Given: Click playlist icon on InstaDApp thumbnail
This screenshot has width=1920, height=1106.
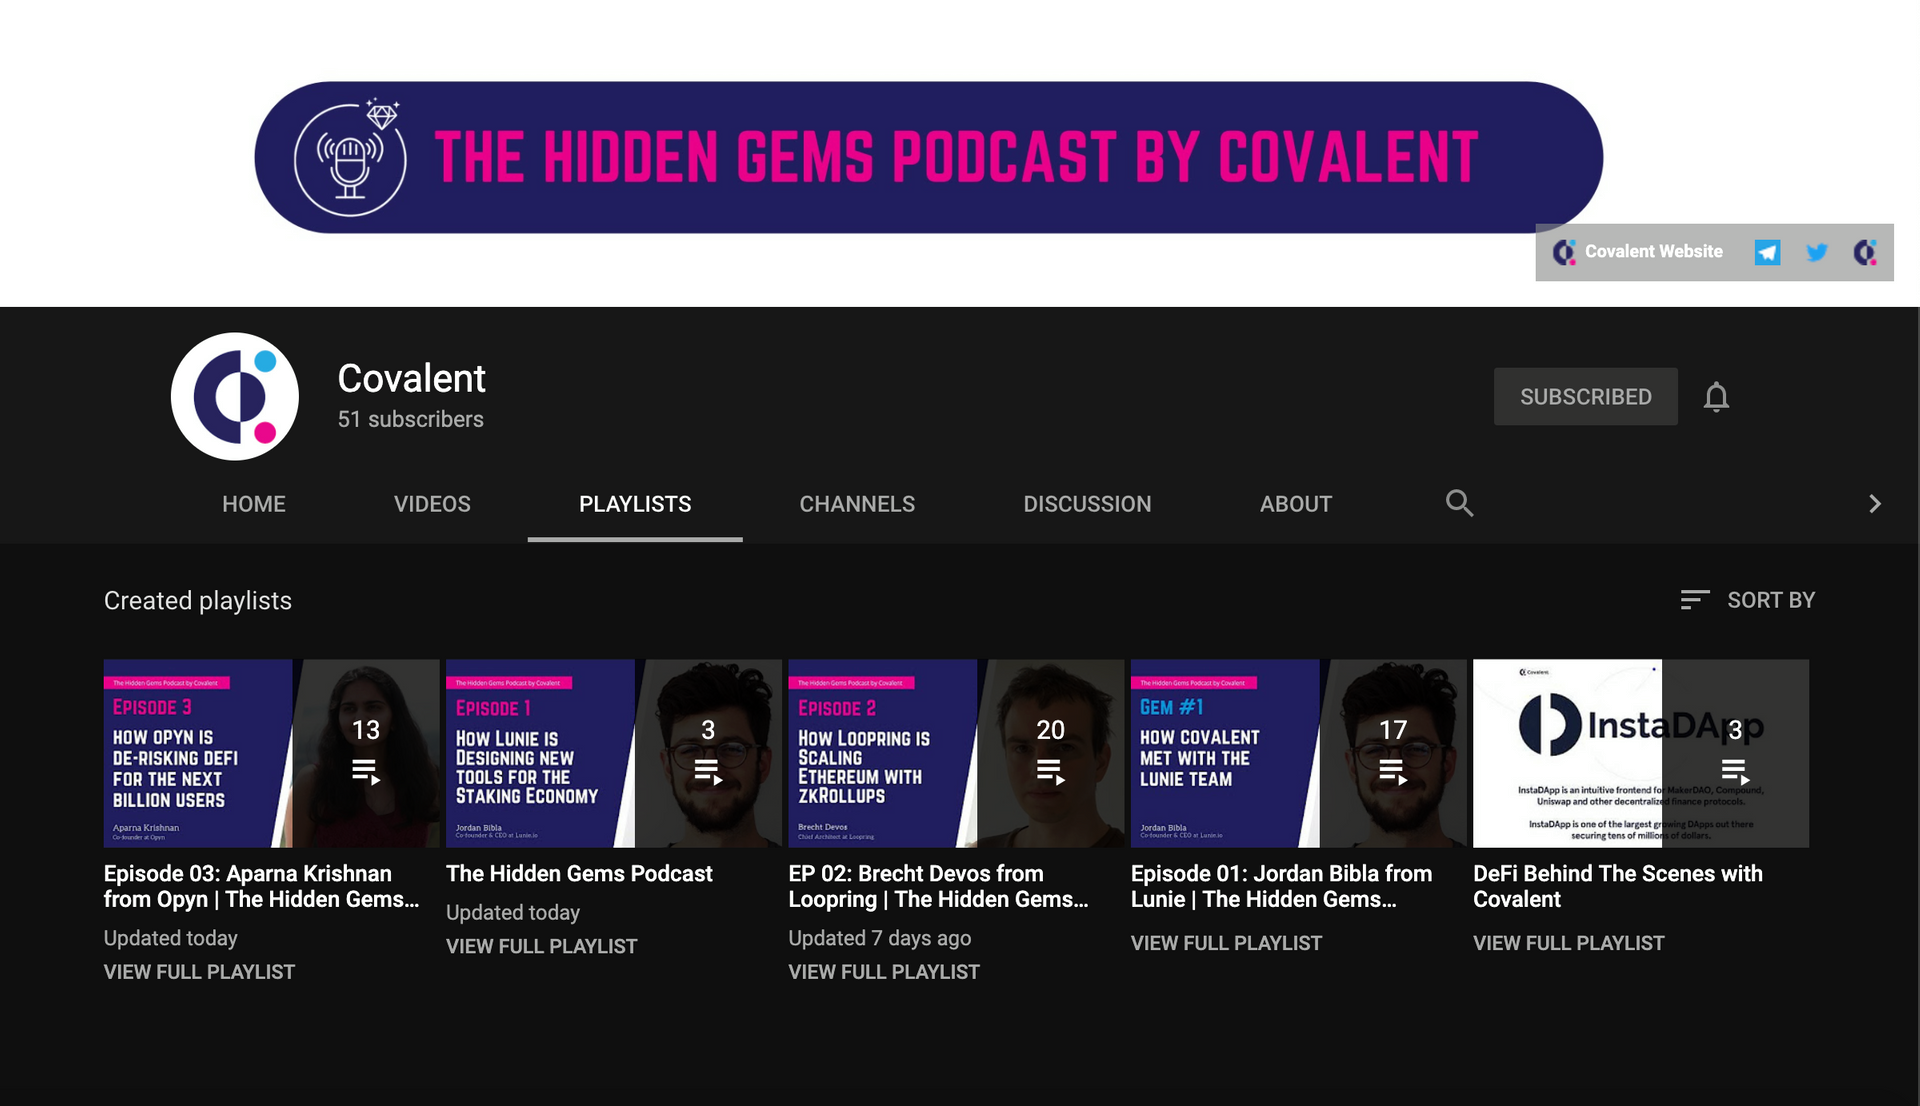Looking at the screenshot, I should coord(1735,771).
